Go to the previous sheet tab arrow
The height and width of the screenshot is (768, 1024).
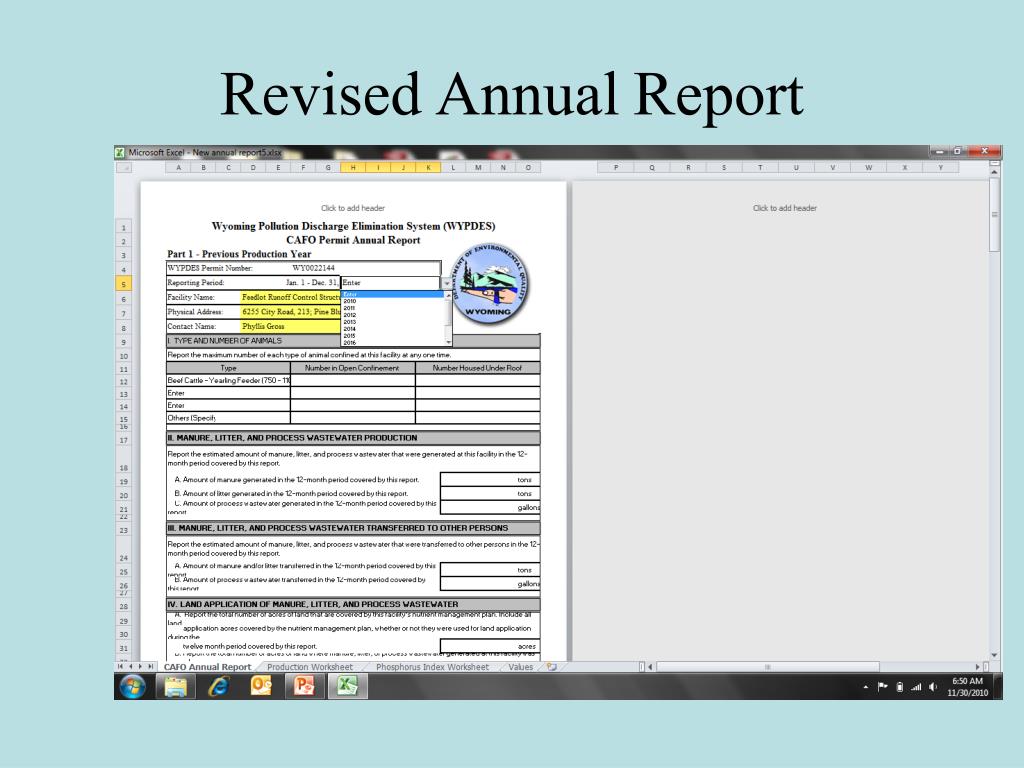coord(131,667)
